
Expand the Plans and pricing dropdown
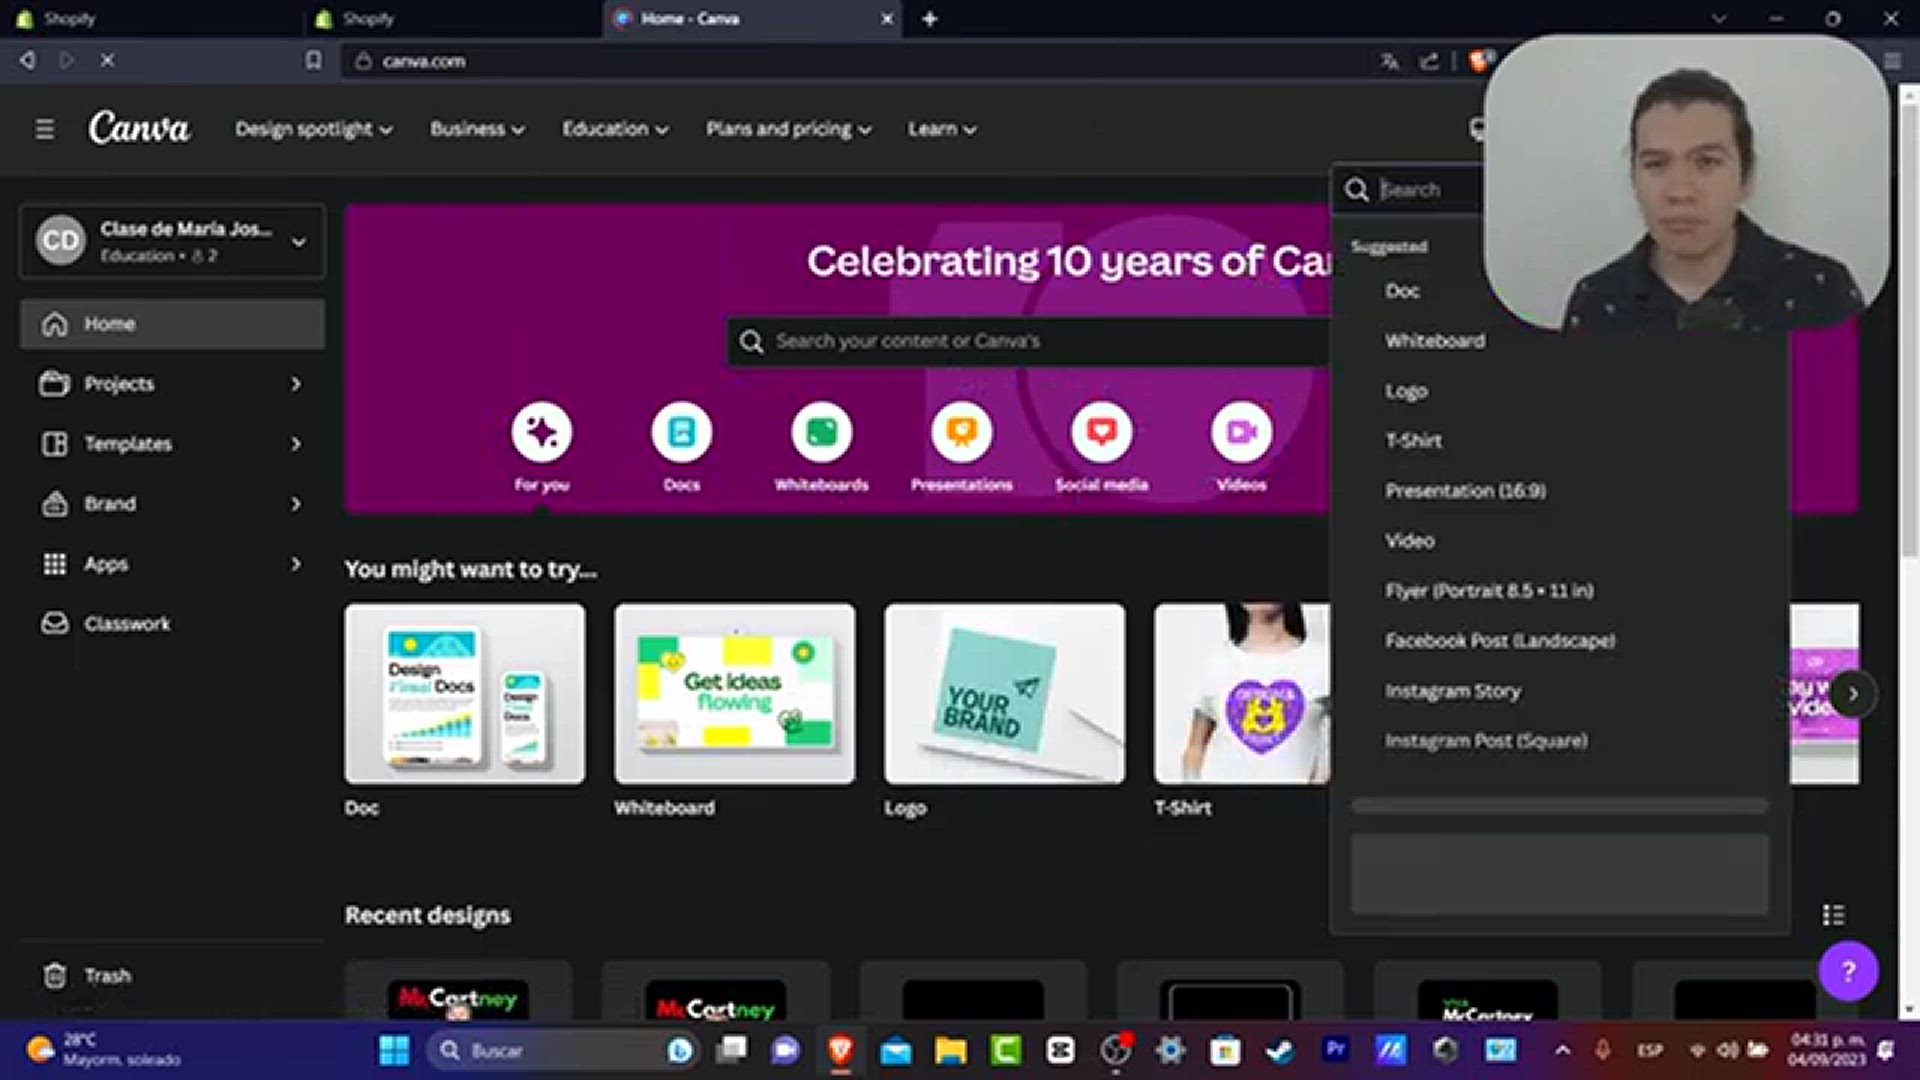pos(788,129)
